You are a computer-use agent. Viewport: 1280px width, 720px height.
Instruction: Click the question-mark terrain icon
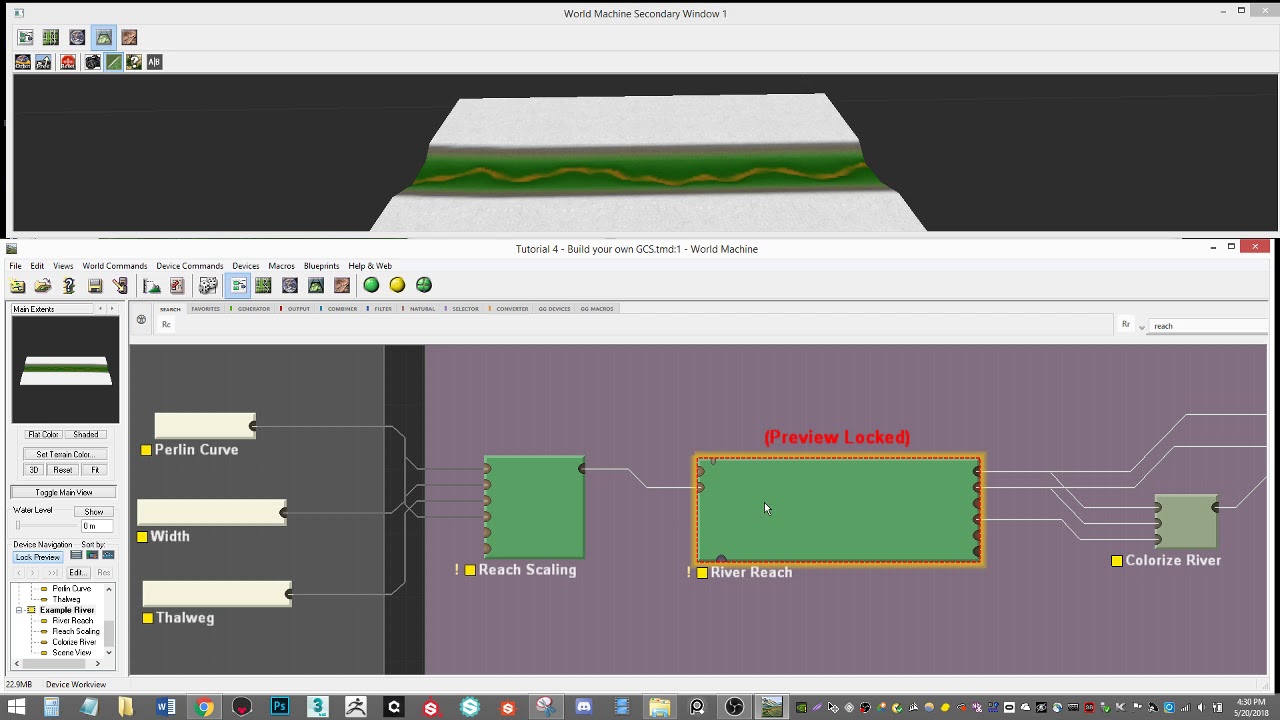point(134,62)
